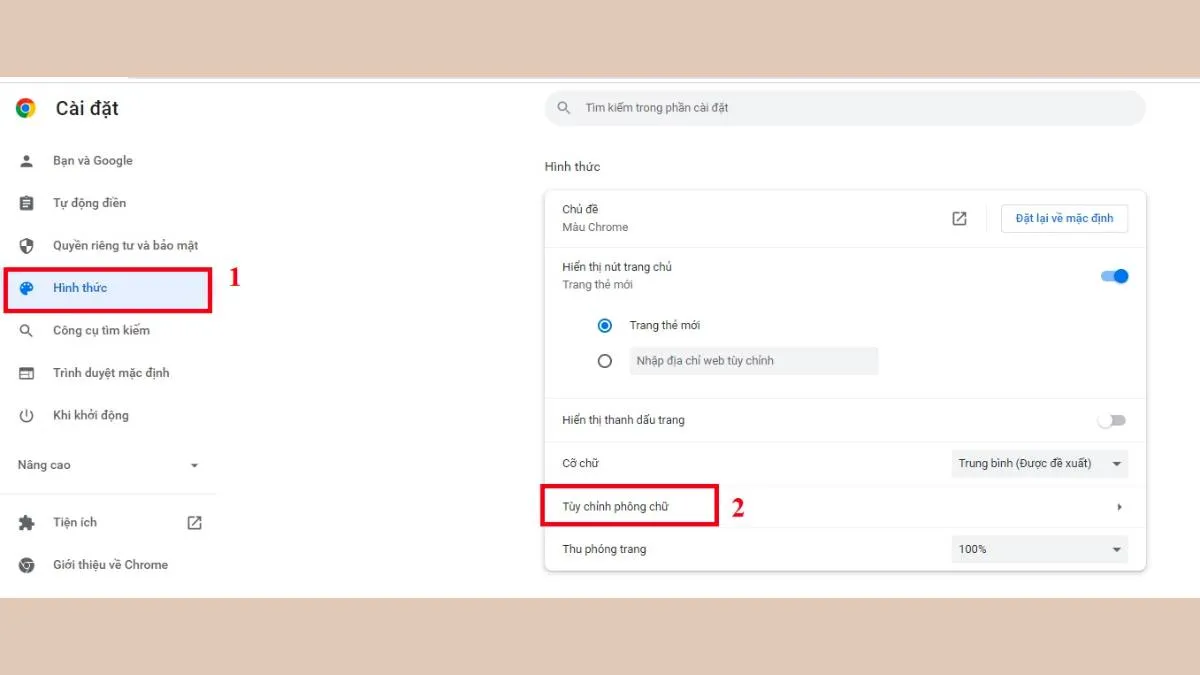
Task: Open the Thu phóng trang dropdown
Action: [x=1038, y=548]
